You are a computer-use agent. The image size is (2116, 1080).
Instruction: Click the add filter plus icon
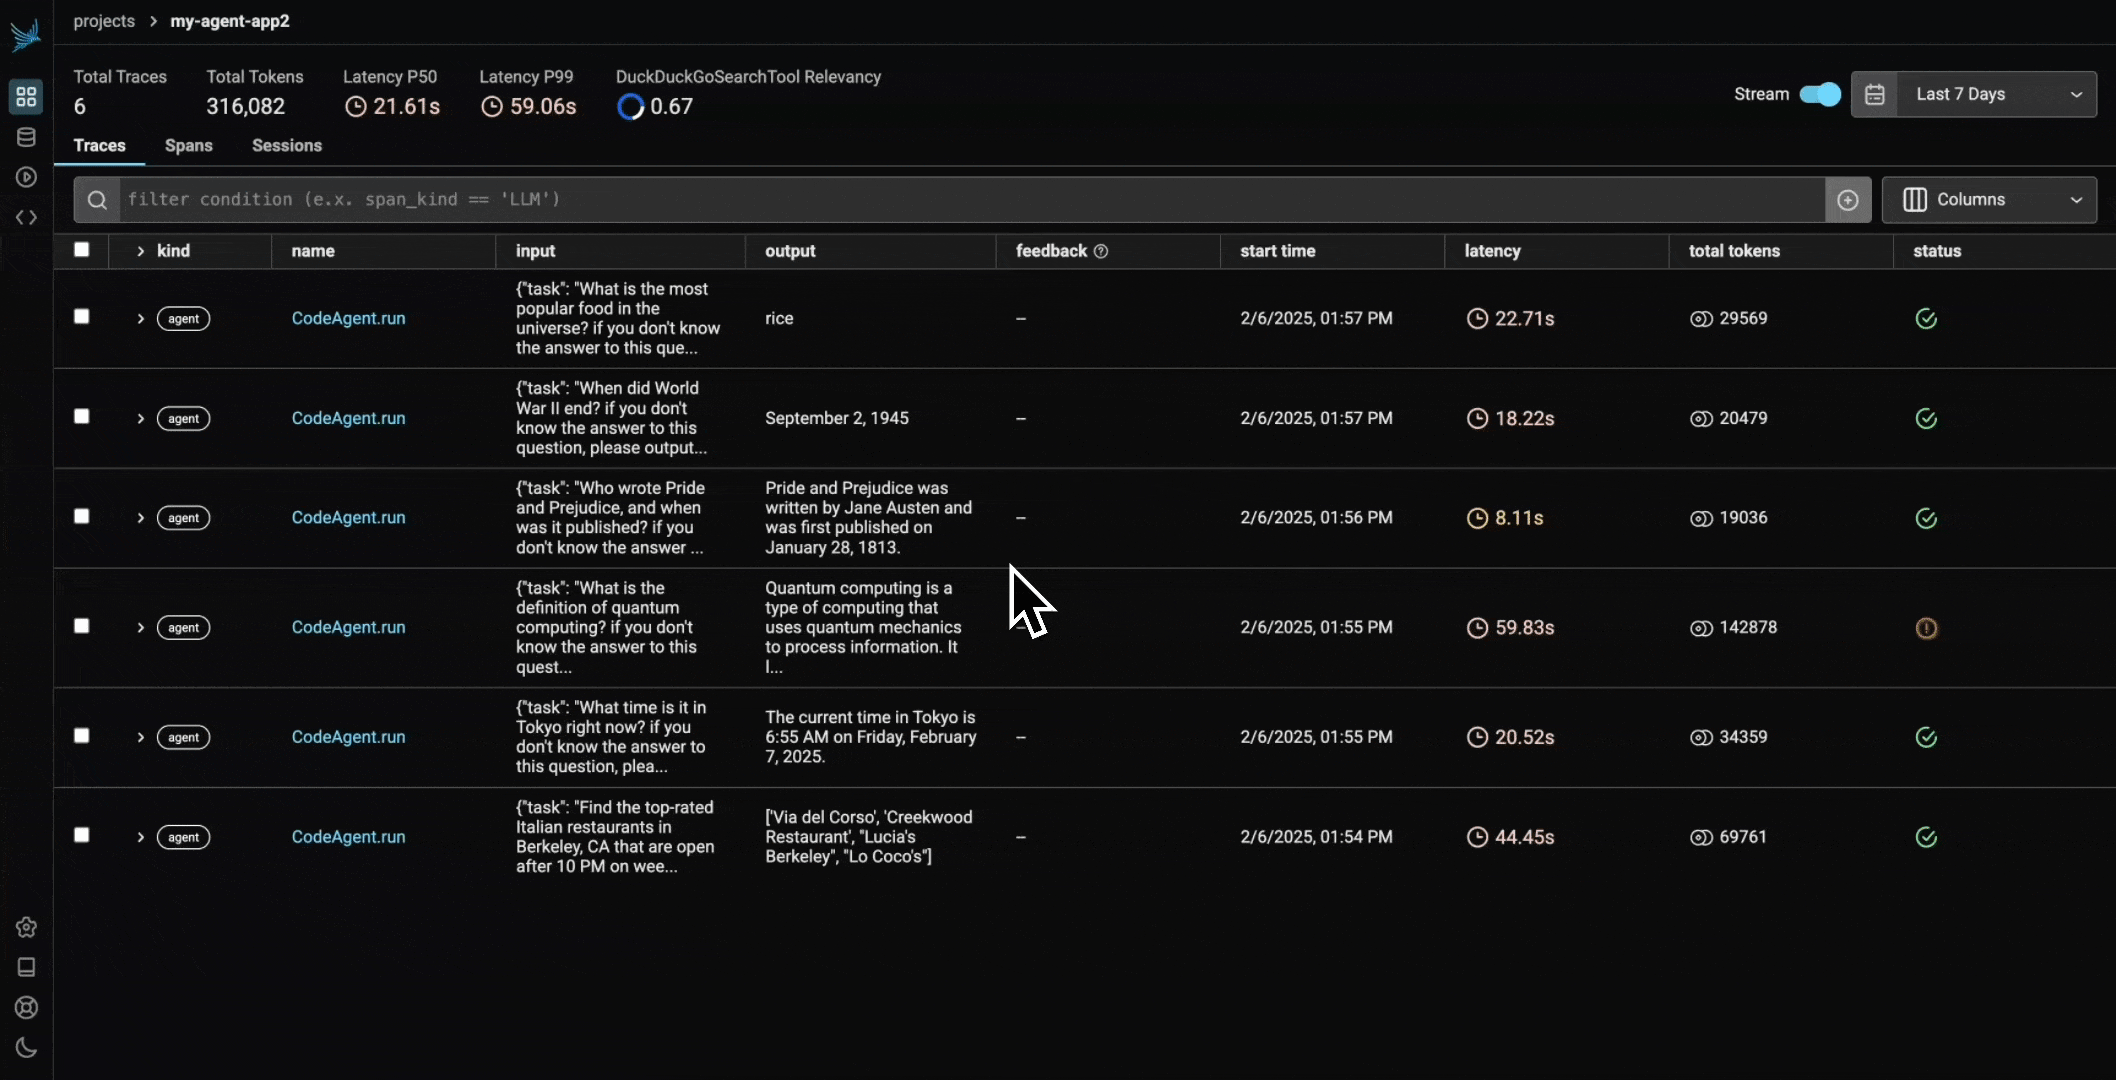tap(1848, 200)
